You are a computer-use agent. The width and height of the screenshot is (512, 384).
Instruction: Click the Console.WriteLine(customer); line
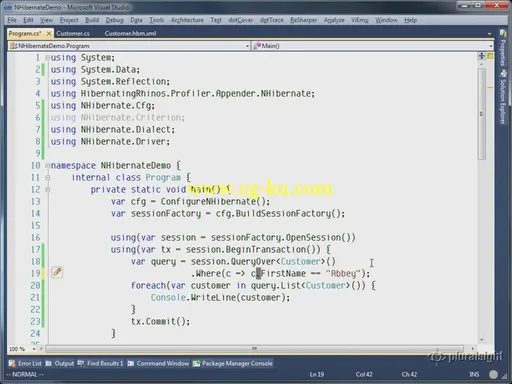point(220,297)
